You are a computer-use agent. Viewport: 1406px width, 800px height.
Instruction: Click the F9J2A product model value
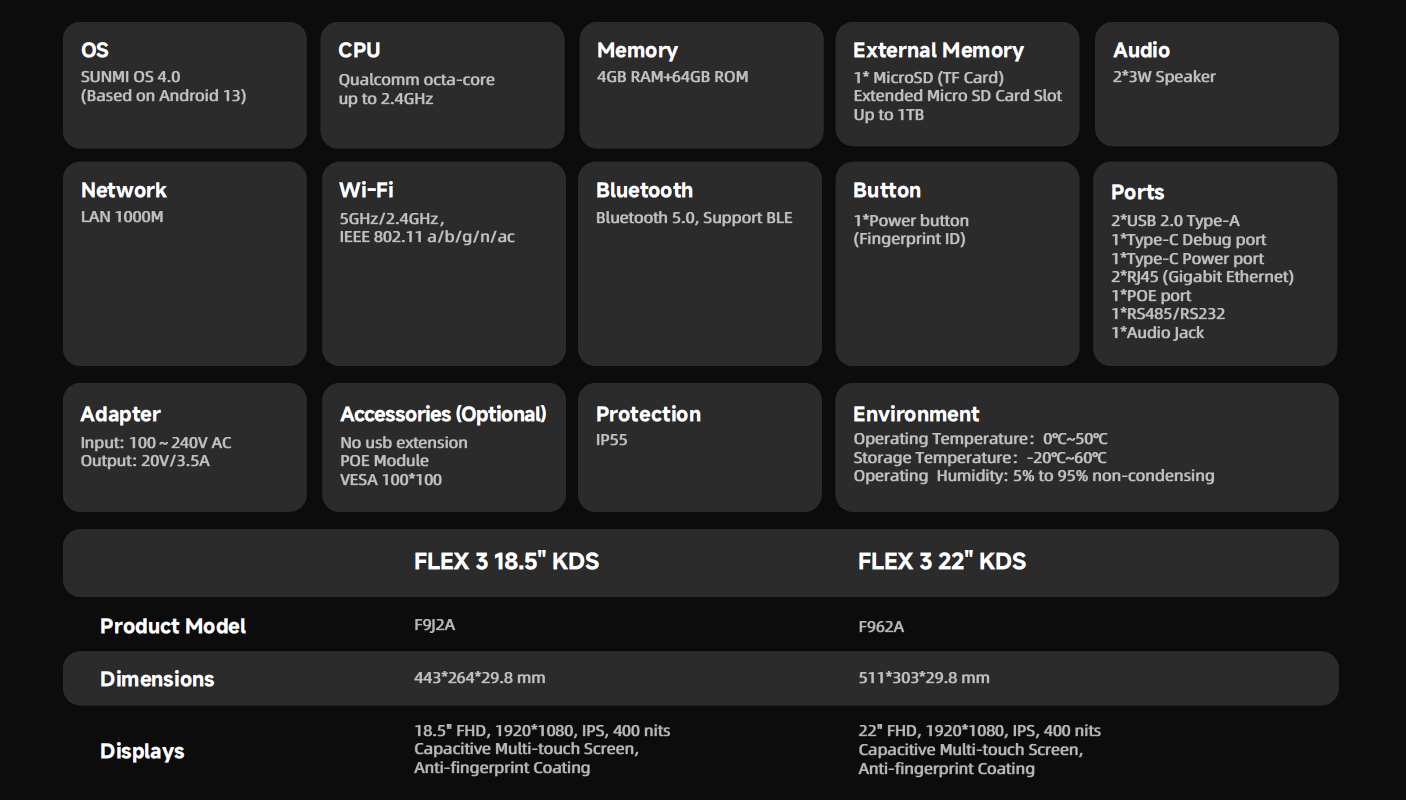[x=434, y=625]
